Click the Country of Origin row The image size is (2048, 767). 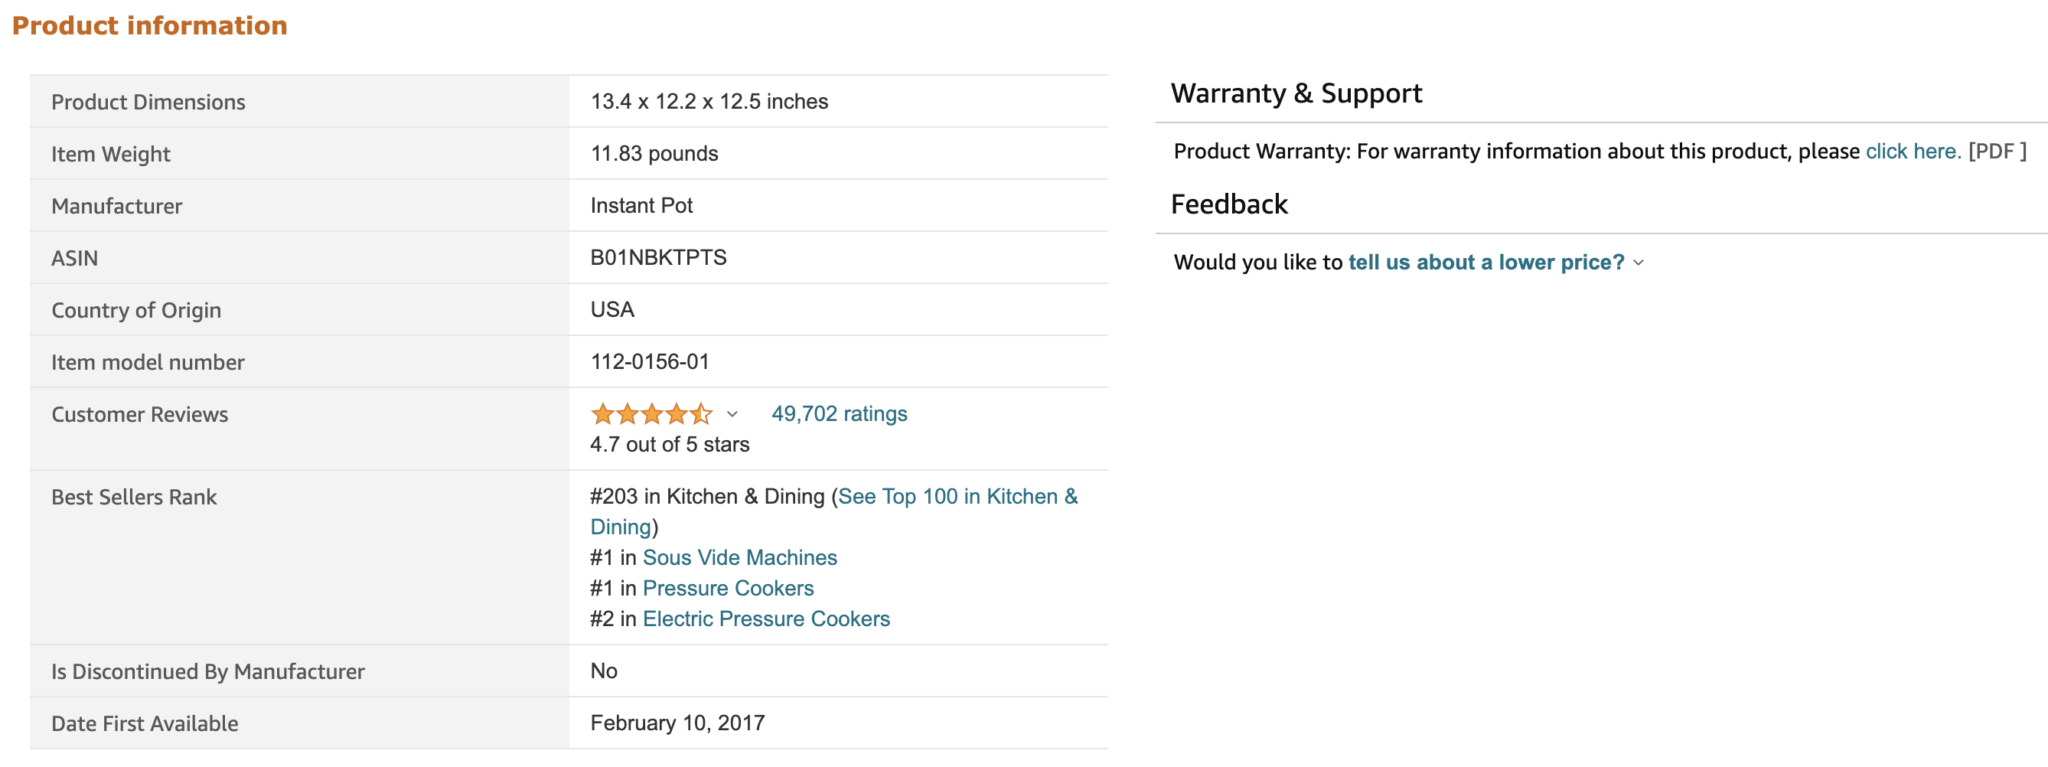pyautogui.click(x=136, y=309)
